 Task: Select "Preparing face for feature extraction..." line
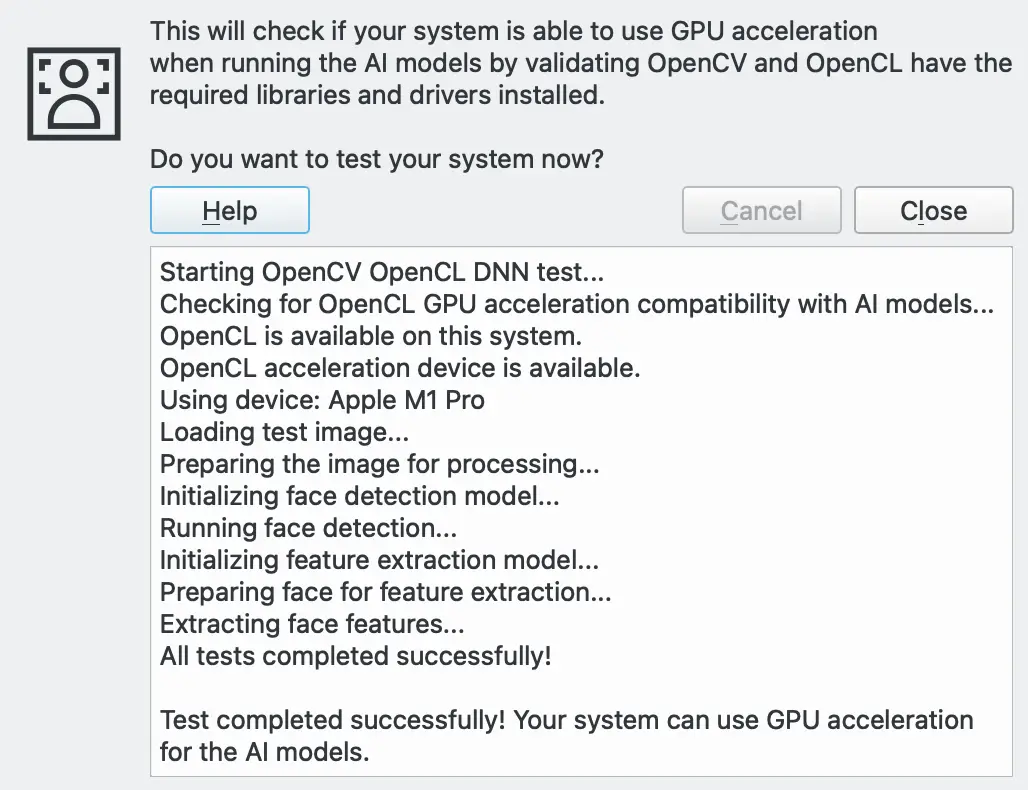pos(385,592)
